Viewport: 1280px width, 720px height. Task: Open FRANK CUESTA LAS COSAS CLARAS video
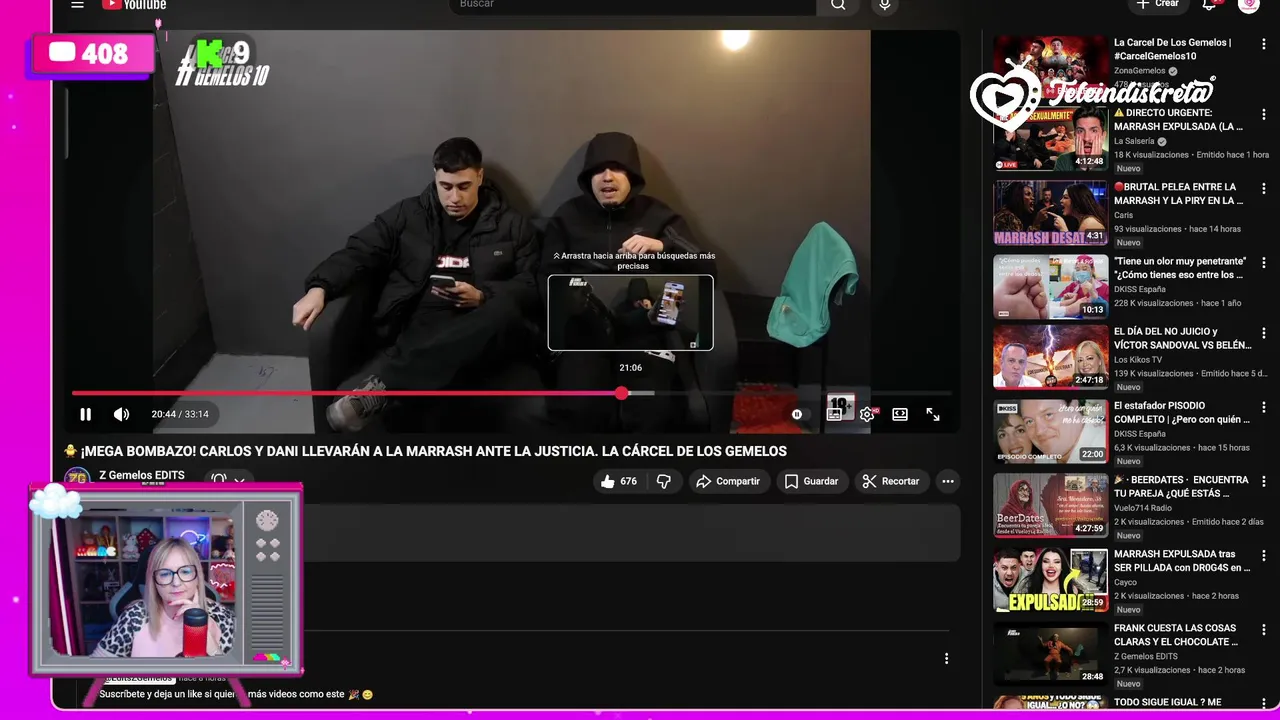pos(1176,635)
